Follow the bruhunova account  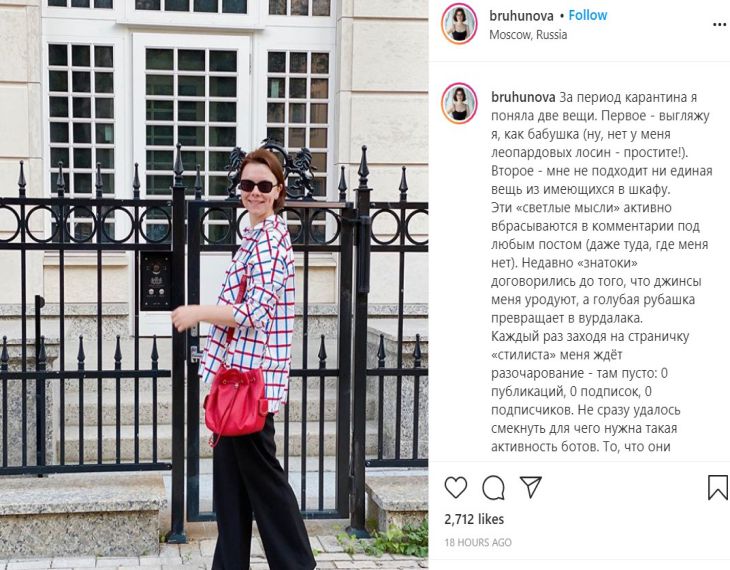click(588, 15)
